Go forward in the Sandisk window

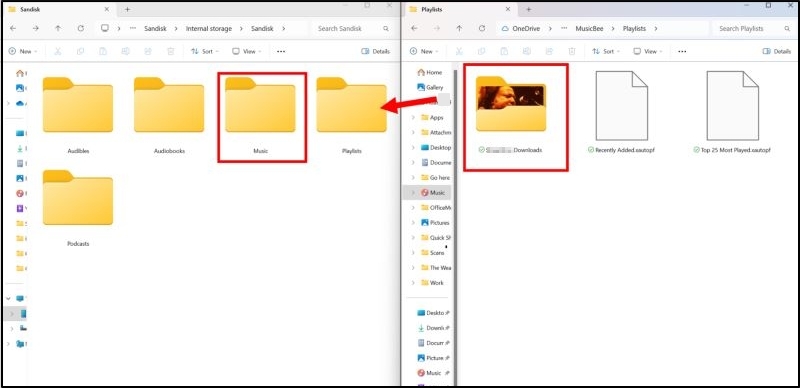pyautogui.click(x=35, y=29)
